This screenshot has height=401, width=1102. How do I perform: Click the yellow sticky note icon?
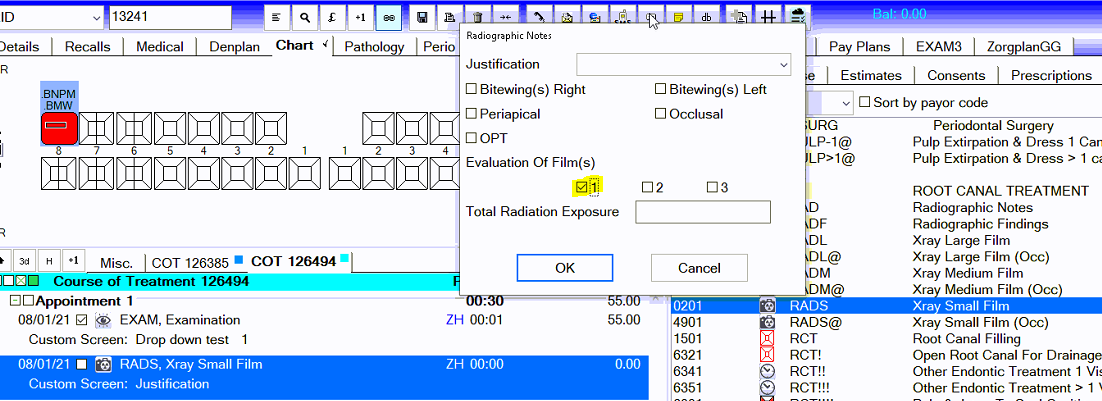[679, 17]
